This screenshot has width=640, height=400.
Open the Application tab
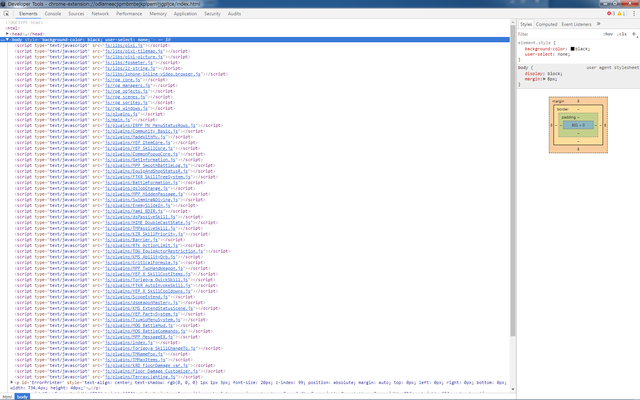(185, 13)
